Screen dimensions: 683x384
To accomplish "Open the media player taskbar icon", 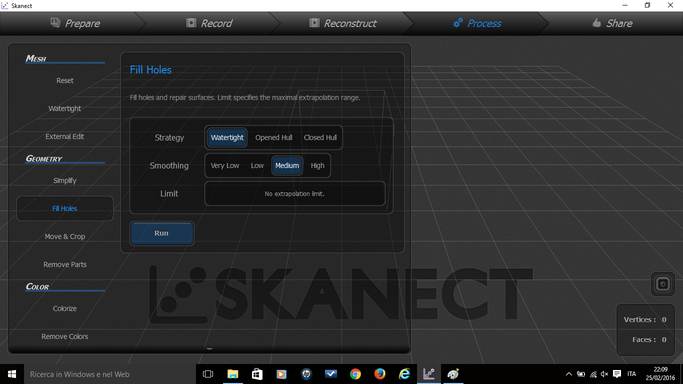I will click(281, 374).
